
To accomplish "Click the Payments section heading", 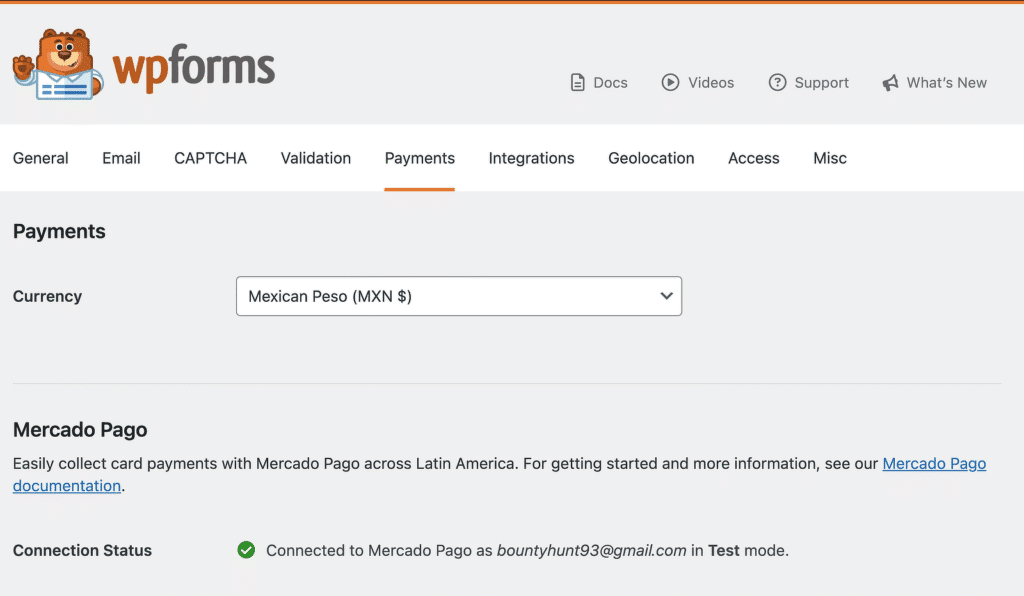I will click(x=59, y=231).
